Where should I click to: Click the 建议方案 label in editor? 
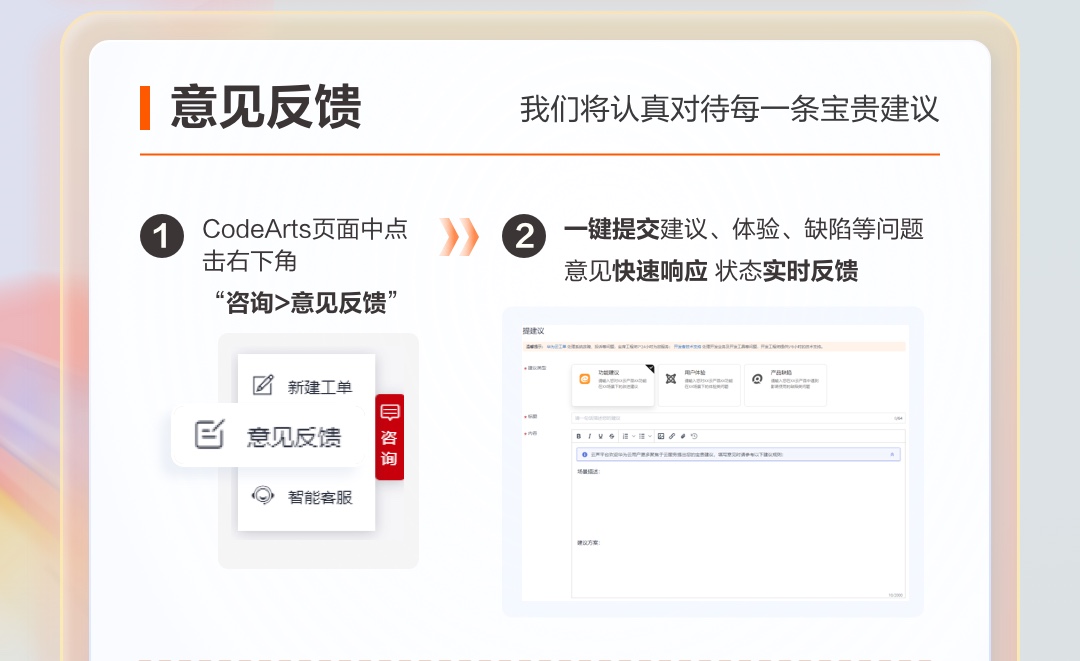click(x=588, y=543)
